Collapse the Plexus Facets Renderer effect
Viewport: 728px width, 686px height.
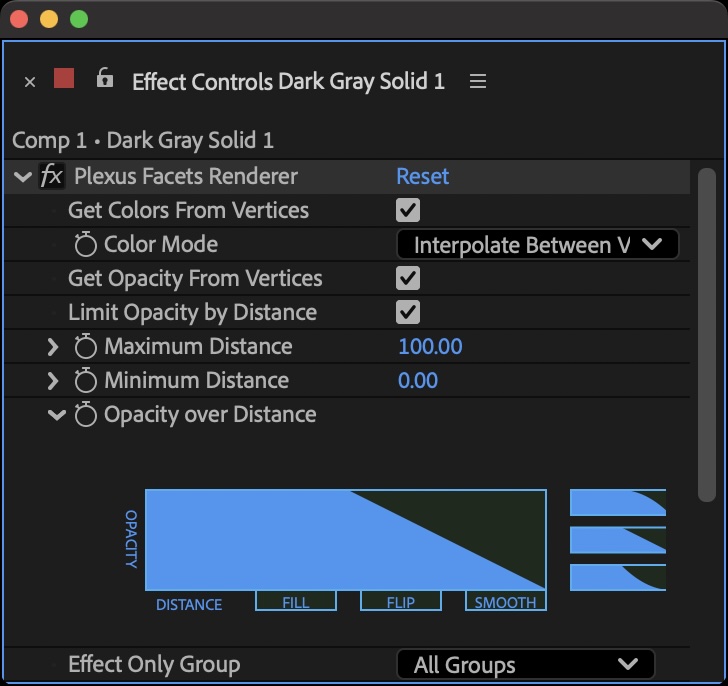tap(22, 176)
